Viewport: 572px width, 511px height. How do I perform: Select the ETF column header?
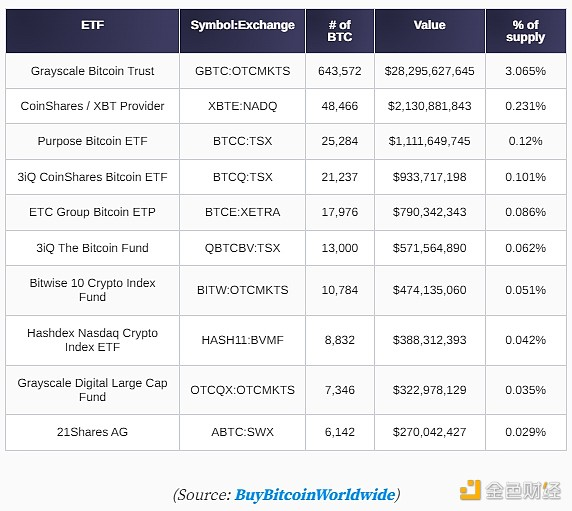92,31
